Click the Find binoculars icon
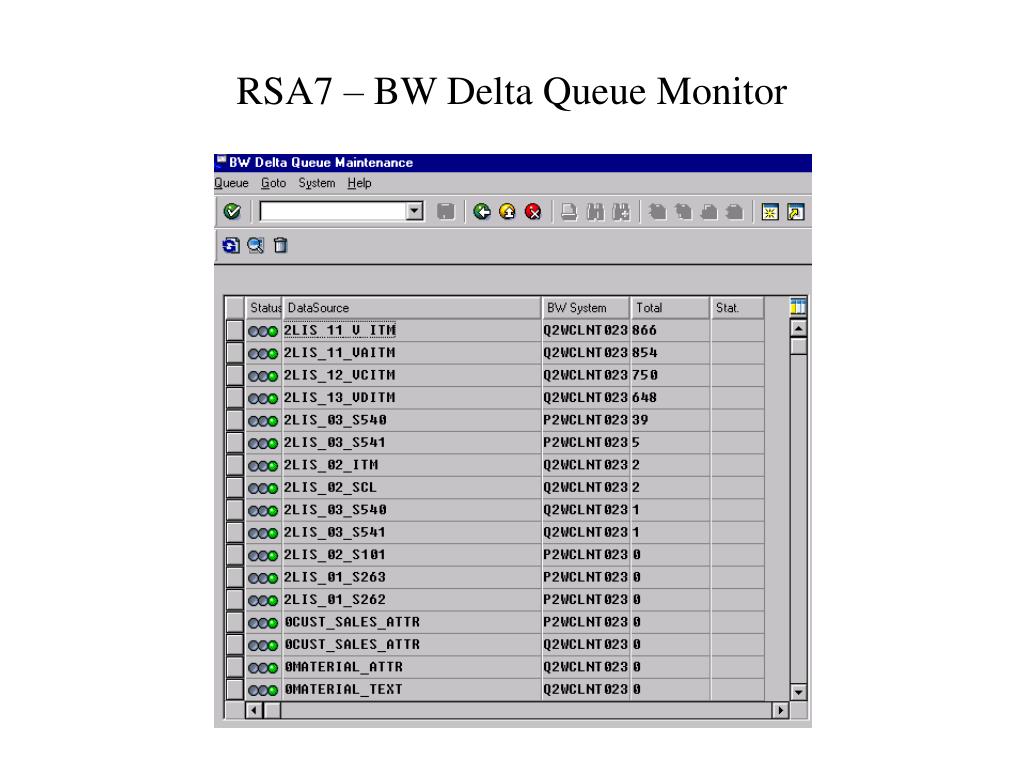 [595, 212]
